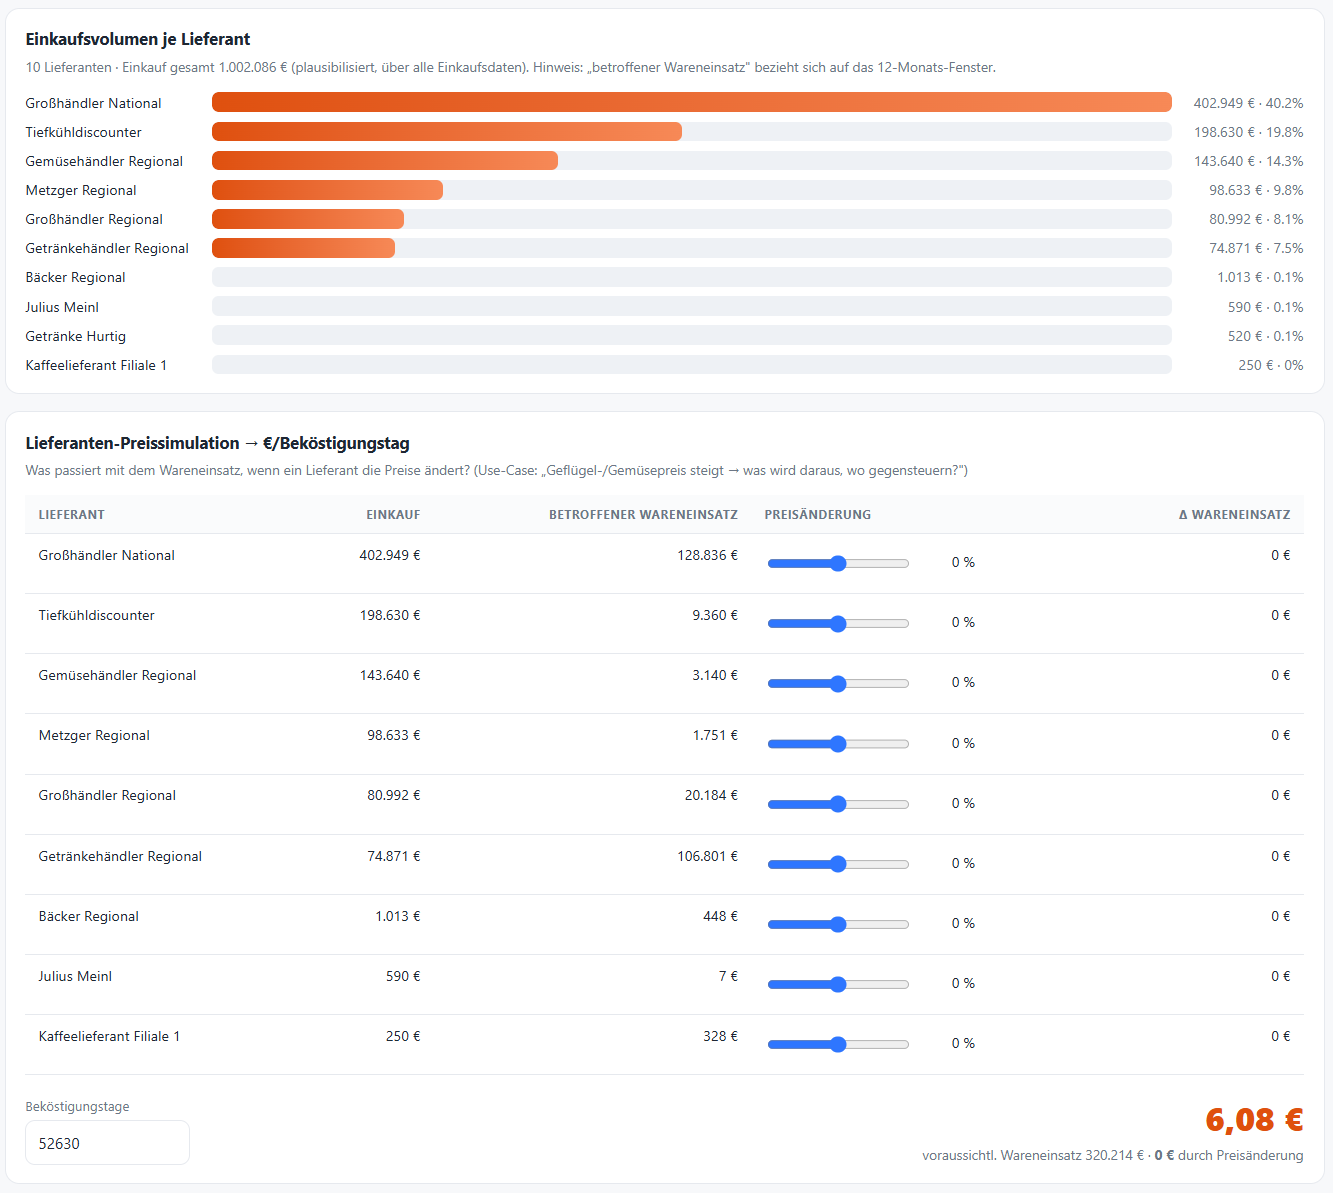
Task: Click the Großhändler Regional bar in the volume chart
Action: pos(308,219)
